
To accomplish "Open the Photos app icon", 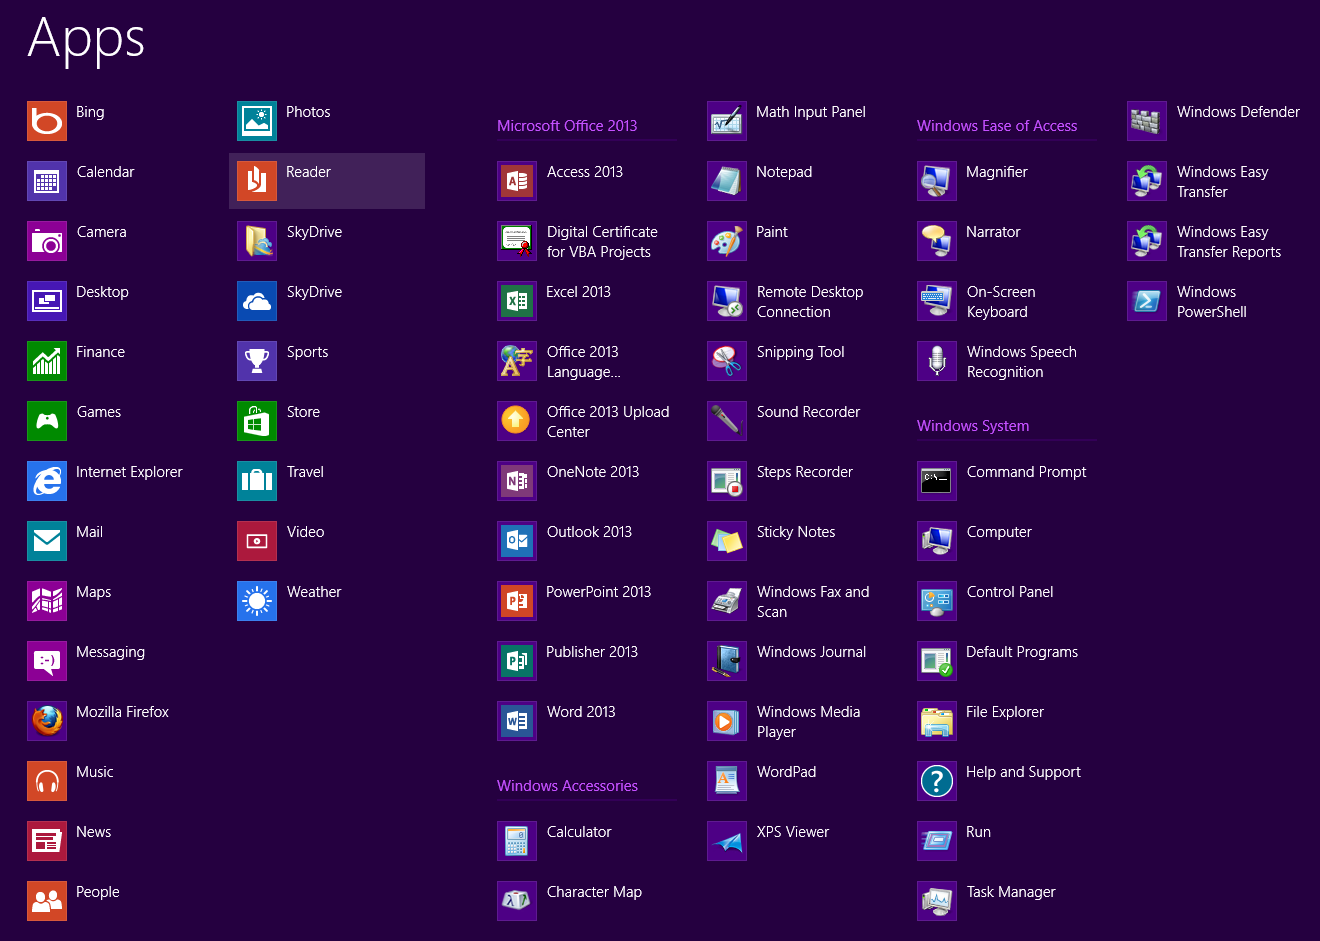I will click(x=257, y=121).
